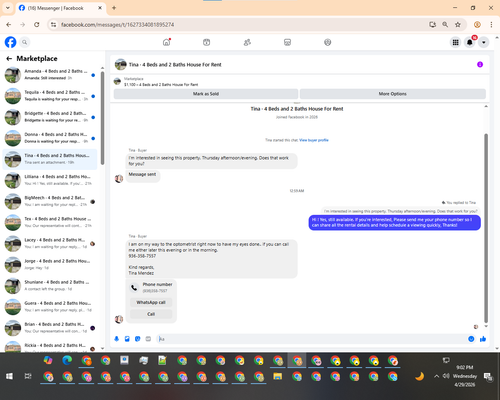Open Tequila's conversation in the list
This screenshot has height=400, width=500.
(50, 96)
